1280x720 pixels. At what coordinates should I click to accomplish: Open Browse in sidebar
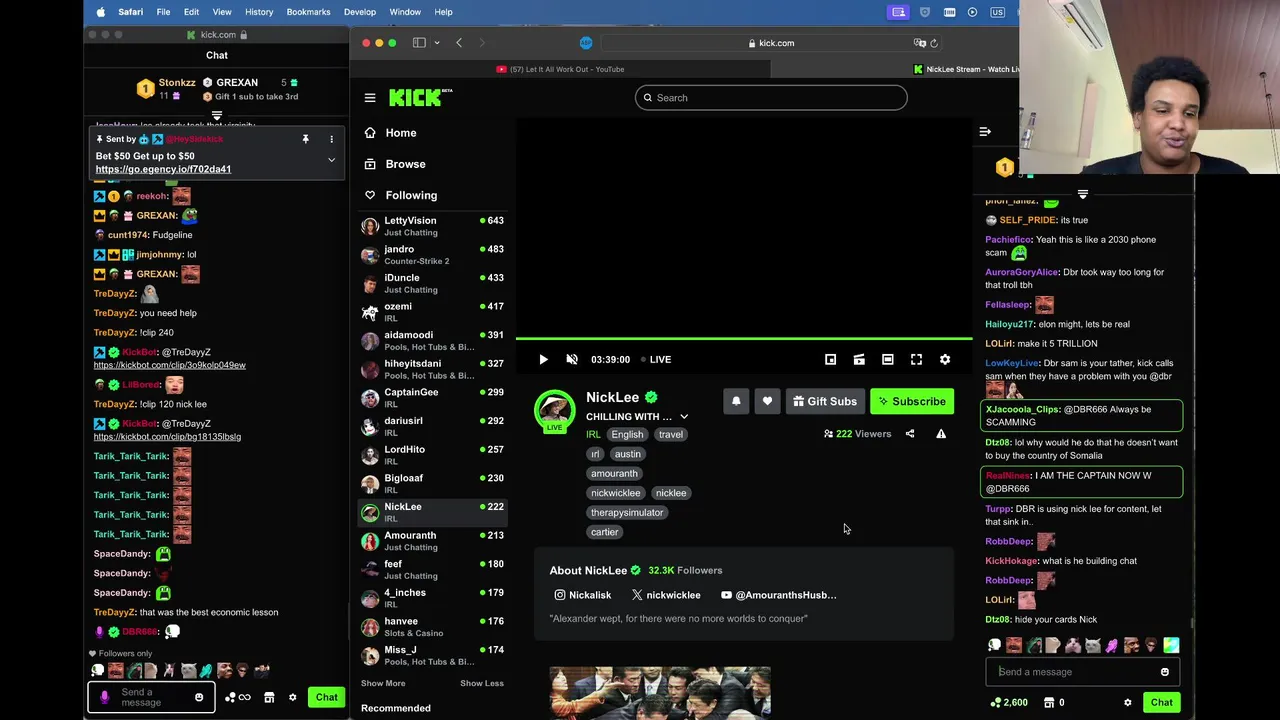(x=405, y=164)
